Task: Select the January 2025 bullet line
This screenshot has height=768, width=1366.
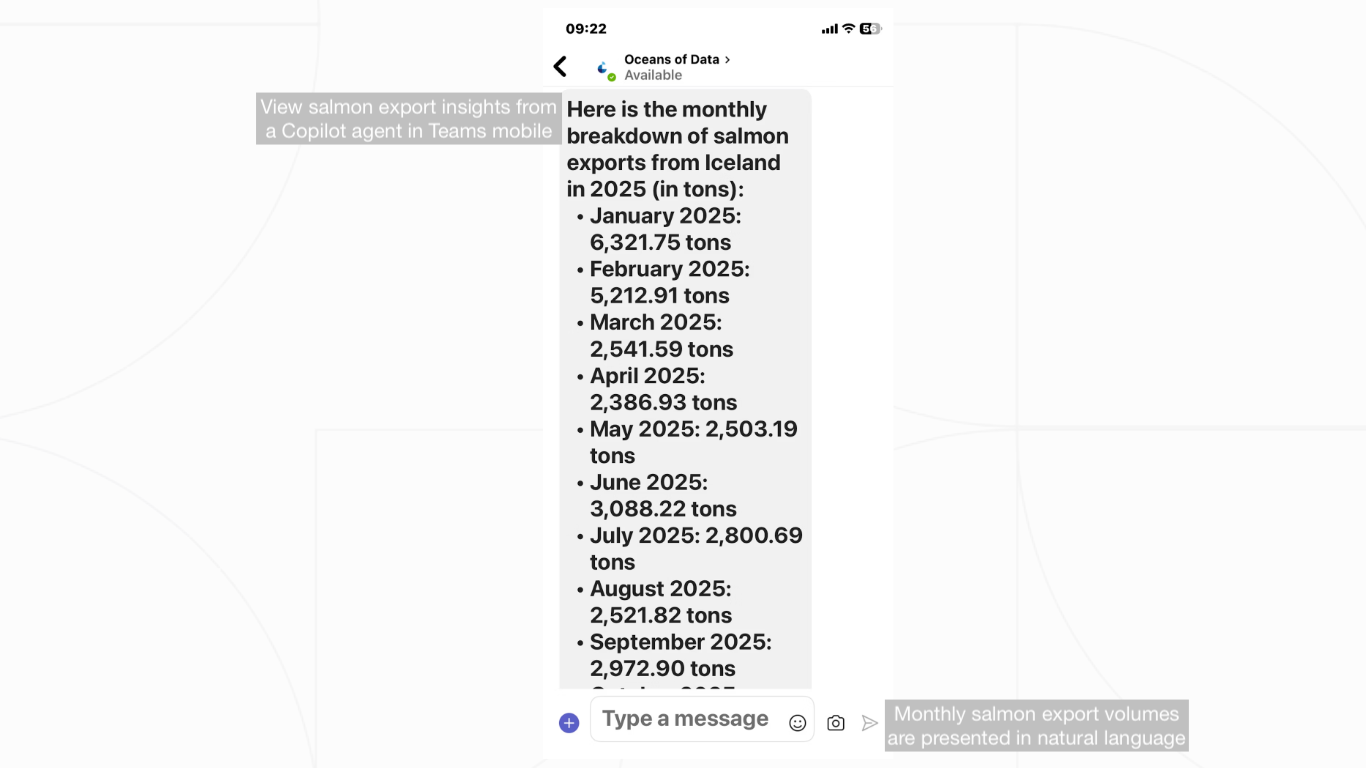Action: click(x=666, y=229)
